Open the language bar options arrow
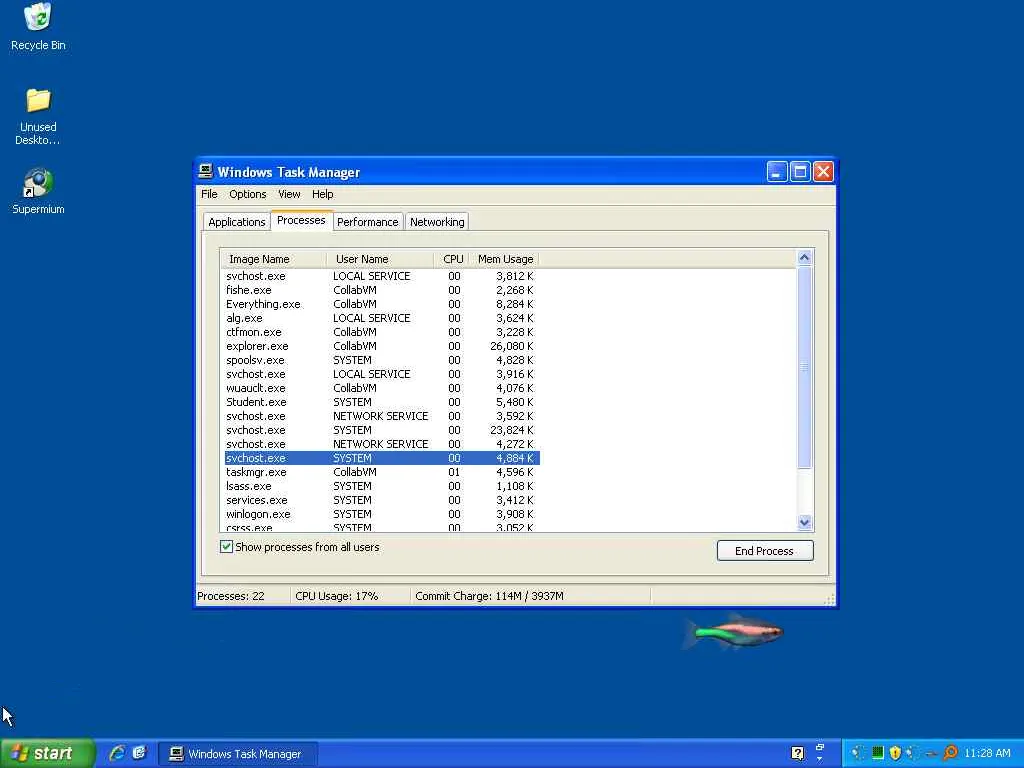This screenshot has width=1024, height=768. pyautogui.click(x=820, y=760)
